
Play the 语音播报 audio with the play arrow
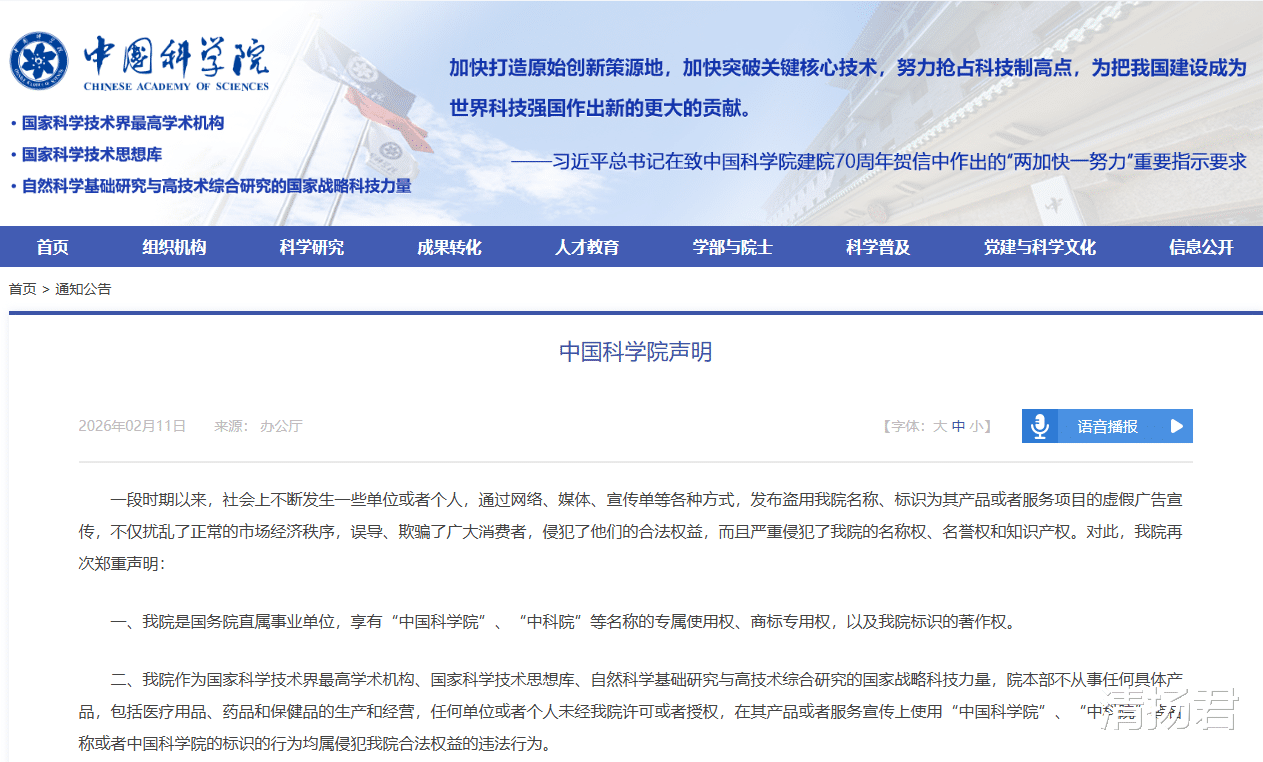[x=1177, y=426]
